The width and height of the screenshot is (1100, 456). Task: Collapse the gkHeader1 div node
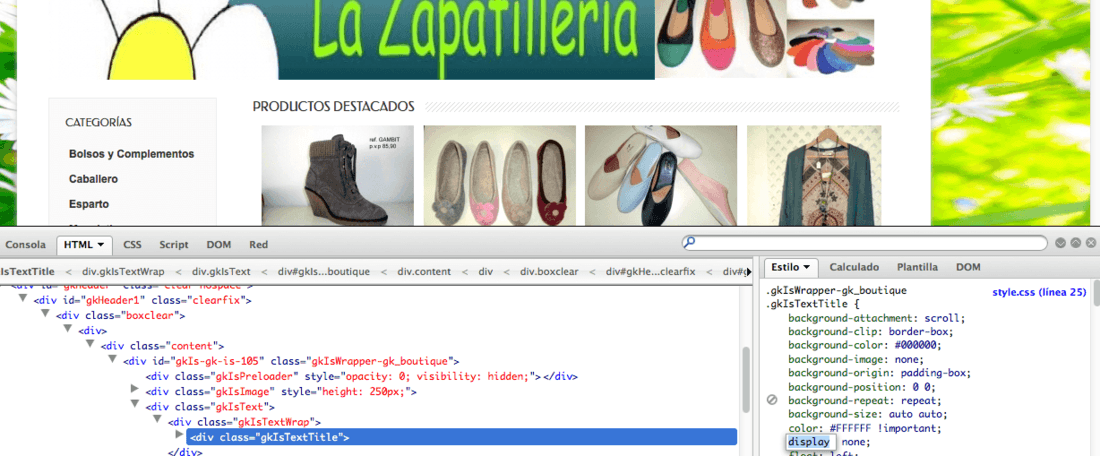tap(22, 300)
